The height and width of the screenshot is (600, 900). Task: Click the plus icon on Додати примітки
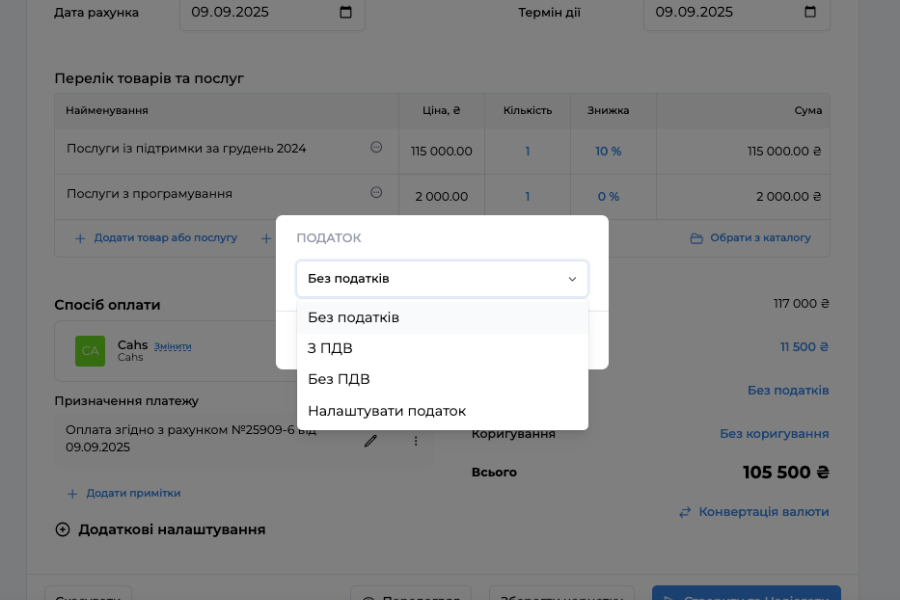(71, 493)
